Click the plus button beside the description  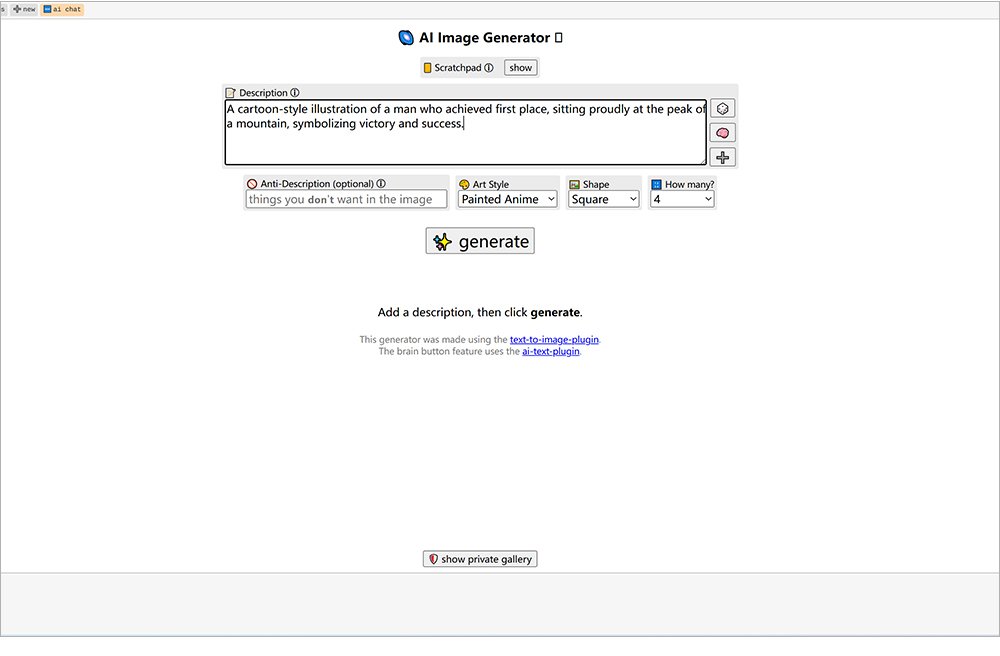pyautogui.click(x=722, y=157)
